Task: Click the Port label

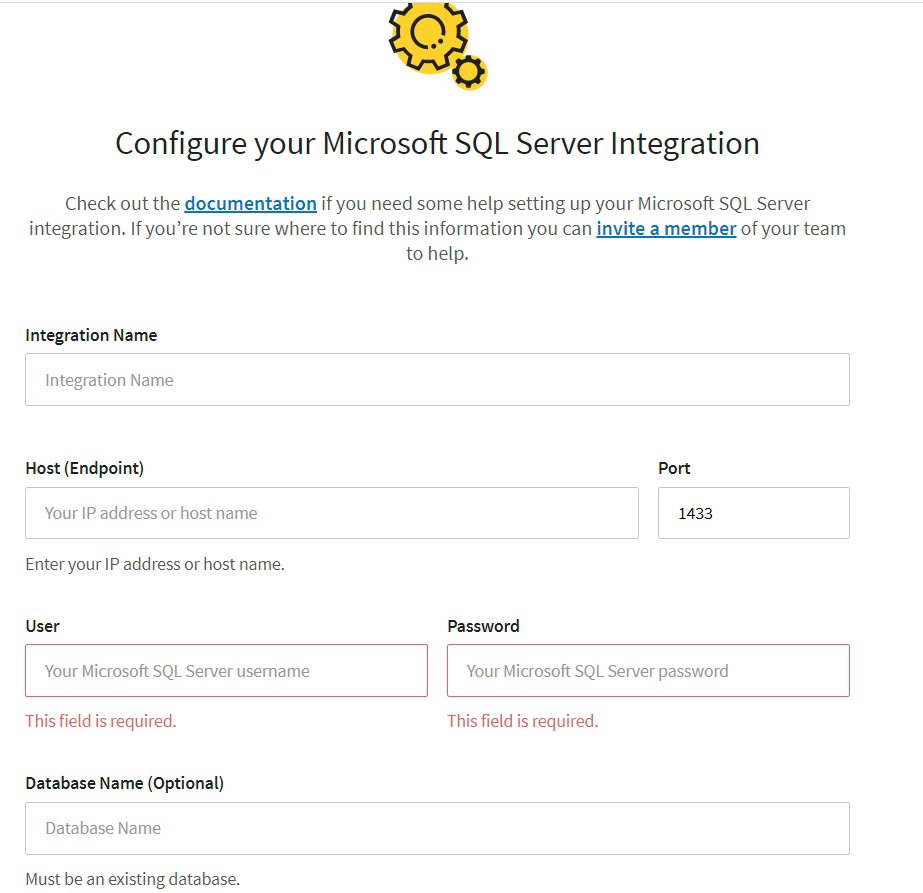Action: (x=674, y=468)
